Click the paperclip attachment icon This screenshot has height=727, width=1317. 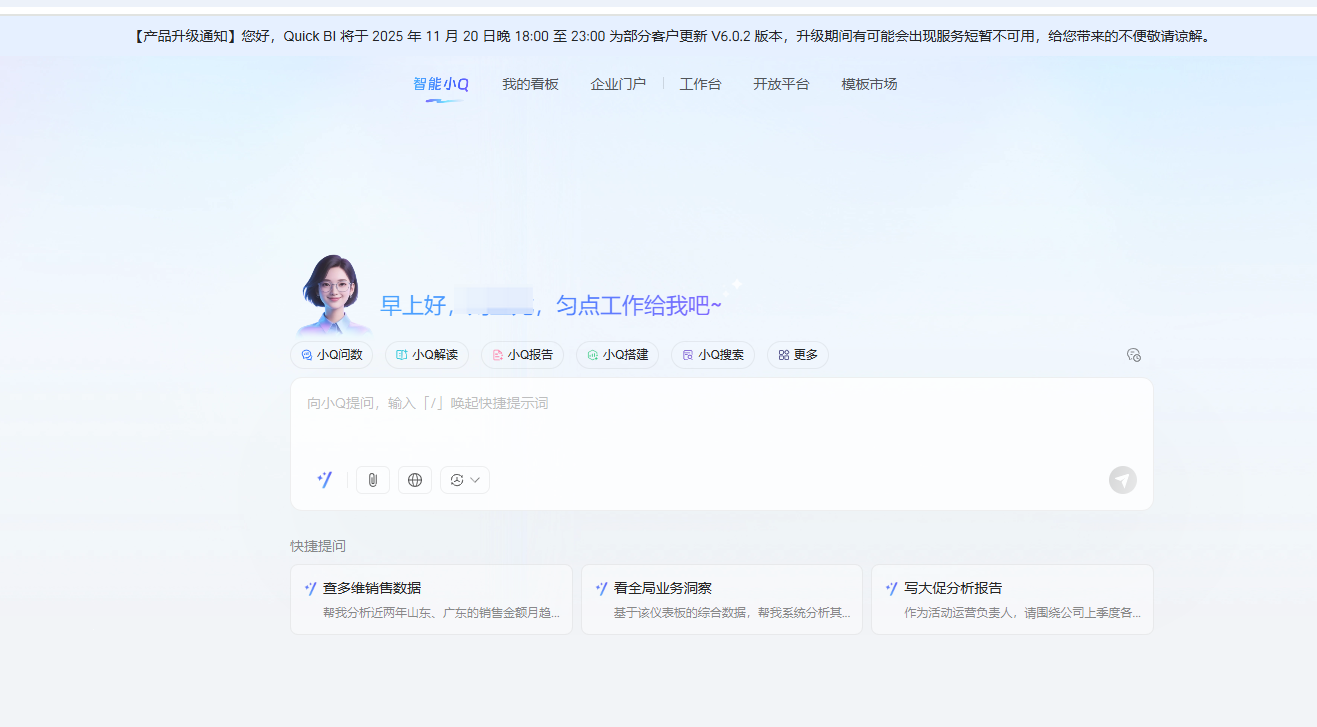[x=372, y=480]
